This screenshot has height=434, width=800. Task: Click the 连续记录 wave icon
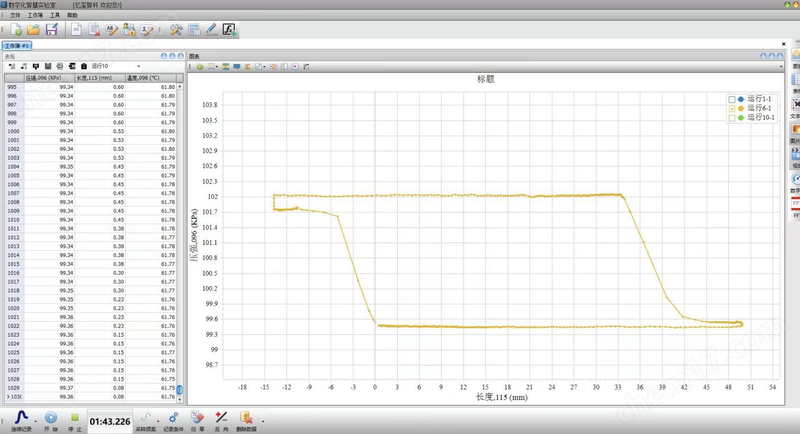click(21, 418)
